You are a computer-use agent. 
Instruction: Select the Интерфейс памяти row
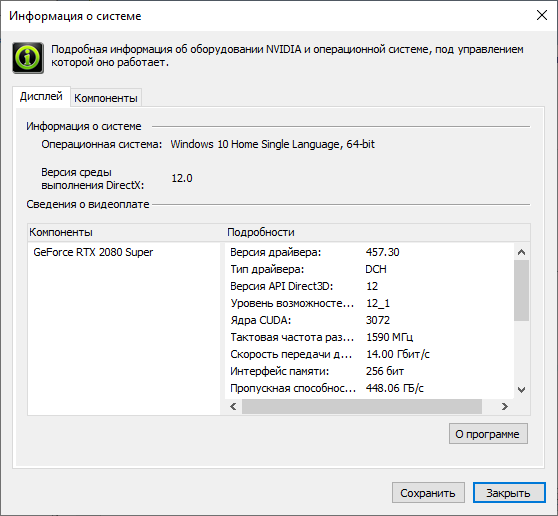369,371
